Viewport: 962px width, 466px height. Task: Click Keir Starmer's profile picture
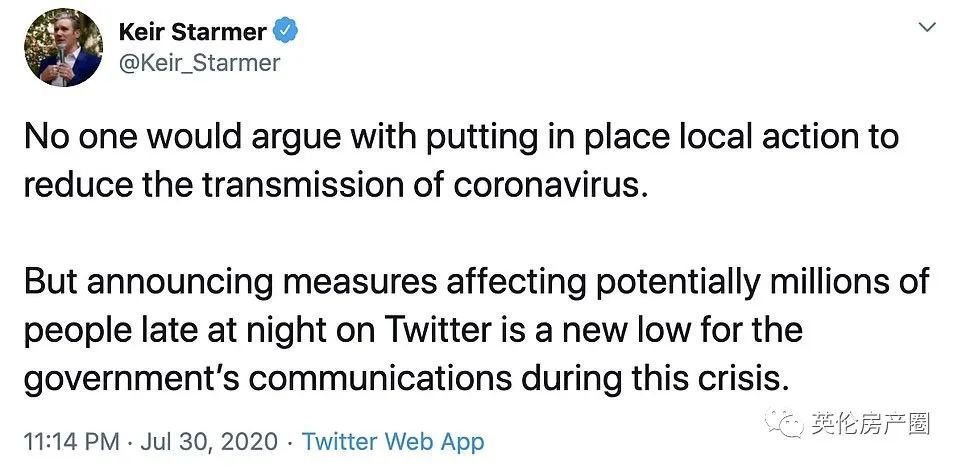[x=62, y=46]
